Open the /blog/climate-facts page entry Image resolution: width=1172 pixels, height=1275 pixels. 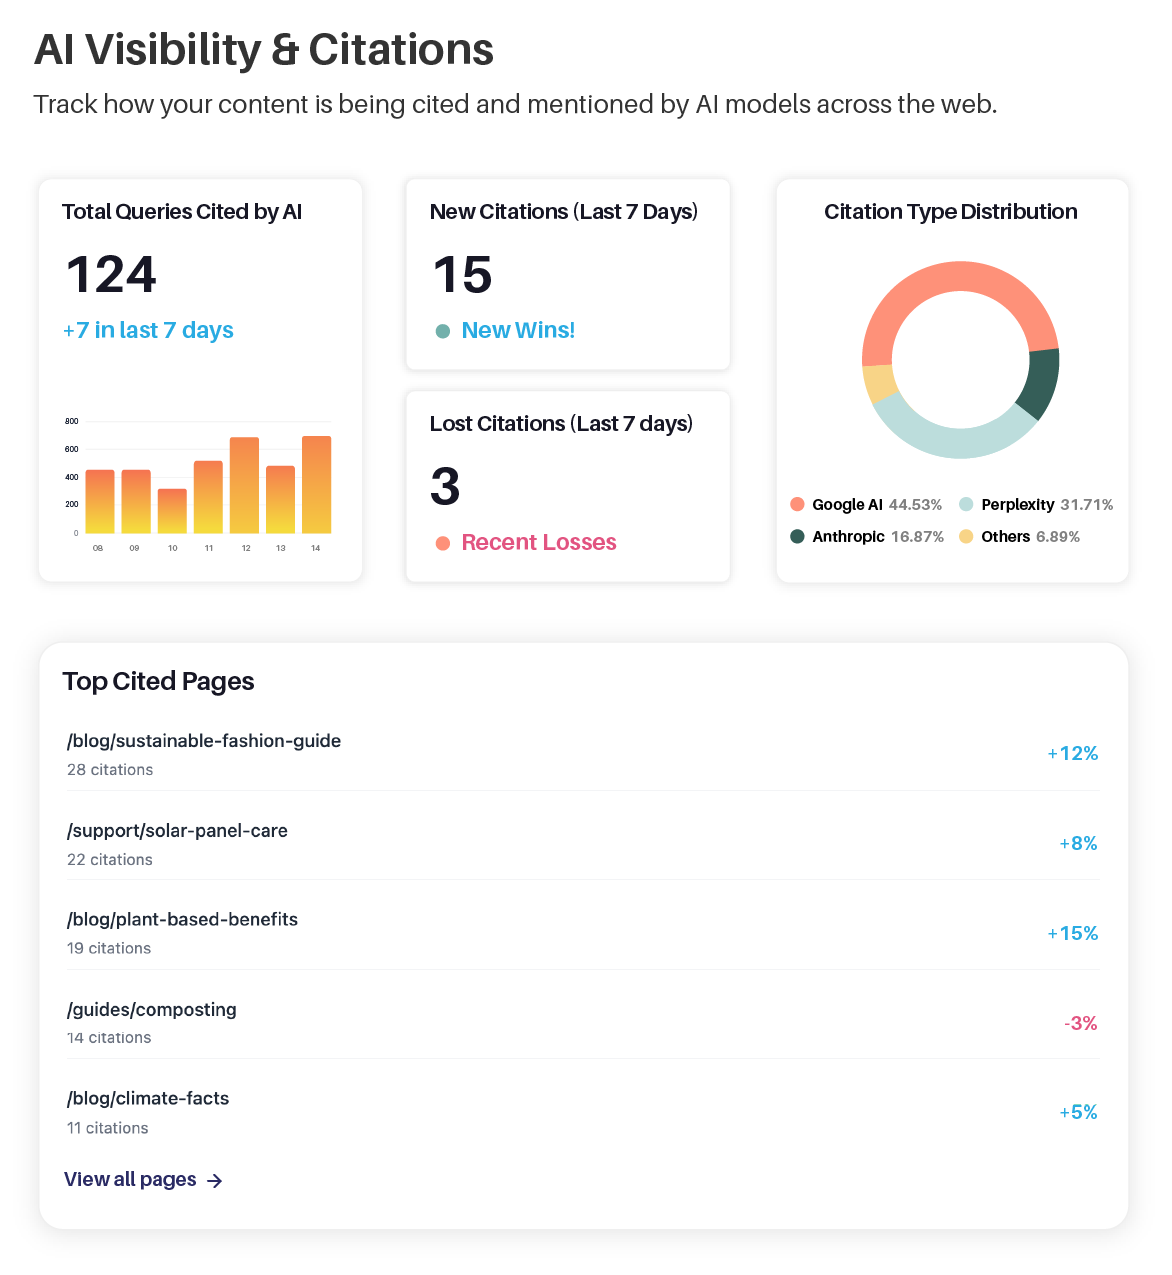click(x=148, y=1099)
